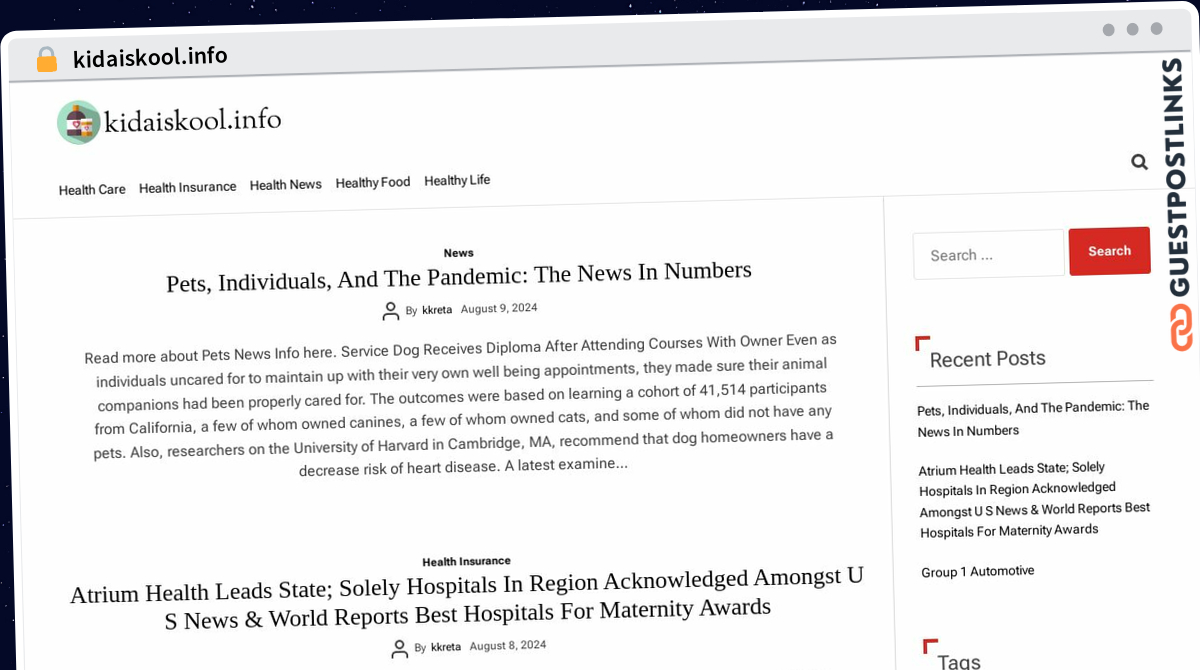Click the August 9, 2024 post date
Image resolution: width=1200 pixels, height=670 pixels.
(x=499, y=308)
